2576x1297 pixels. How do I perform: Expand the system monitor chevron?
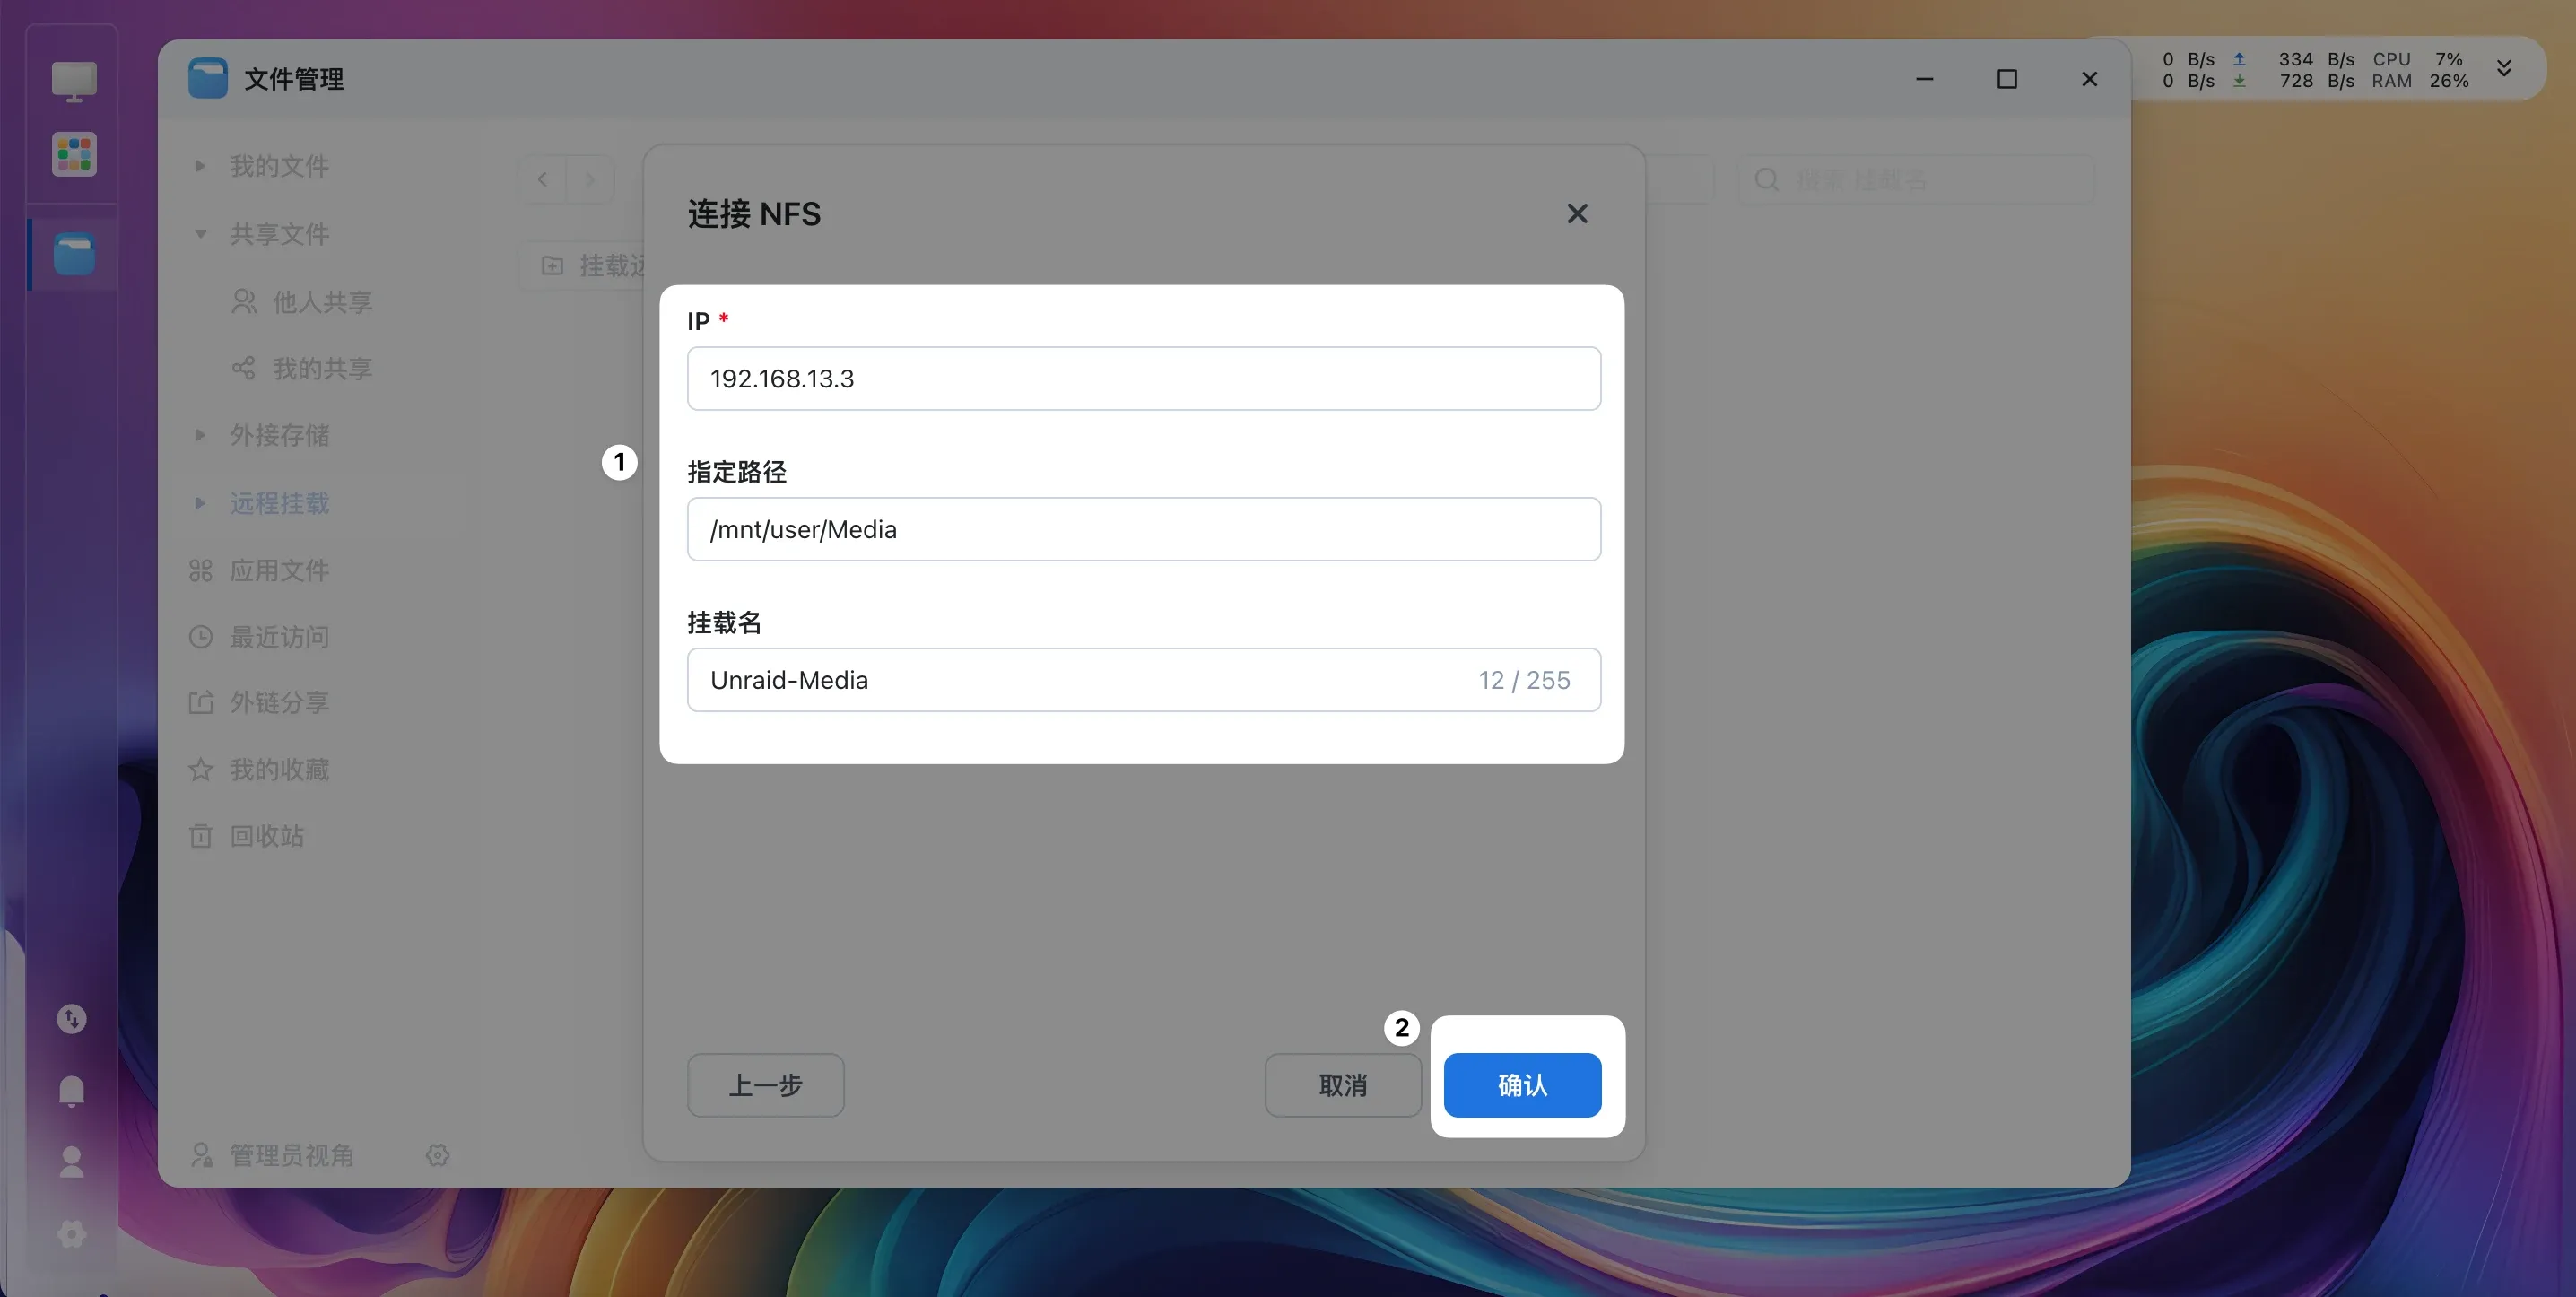[x=2504, y=69]
